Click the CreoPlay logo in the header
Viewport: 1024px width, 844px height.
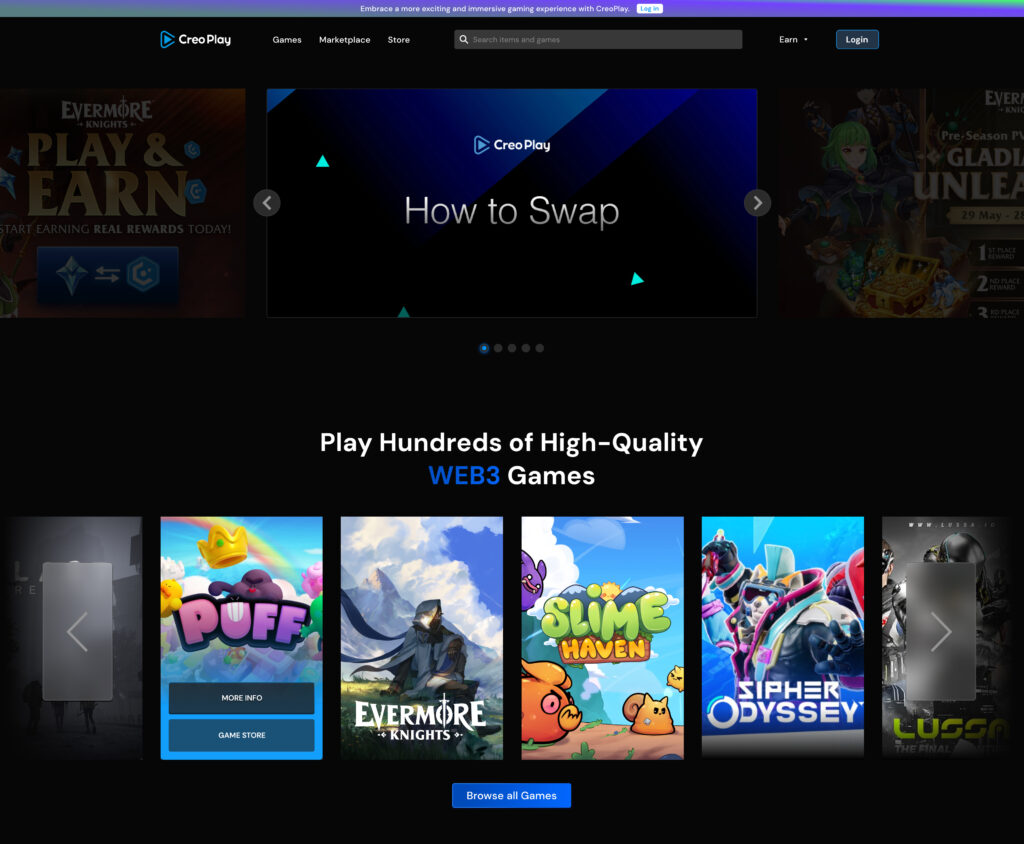196,40
